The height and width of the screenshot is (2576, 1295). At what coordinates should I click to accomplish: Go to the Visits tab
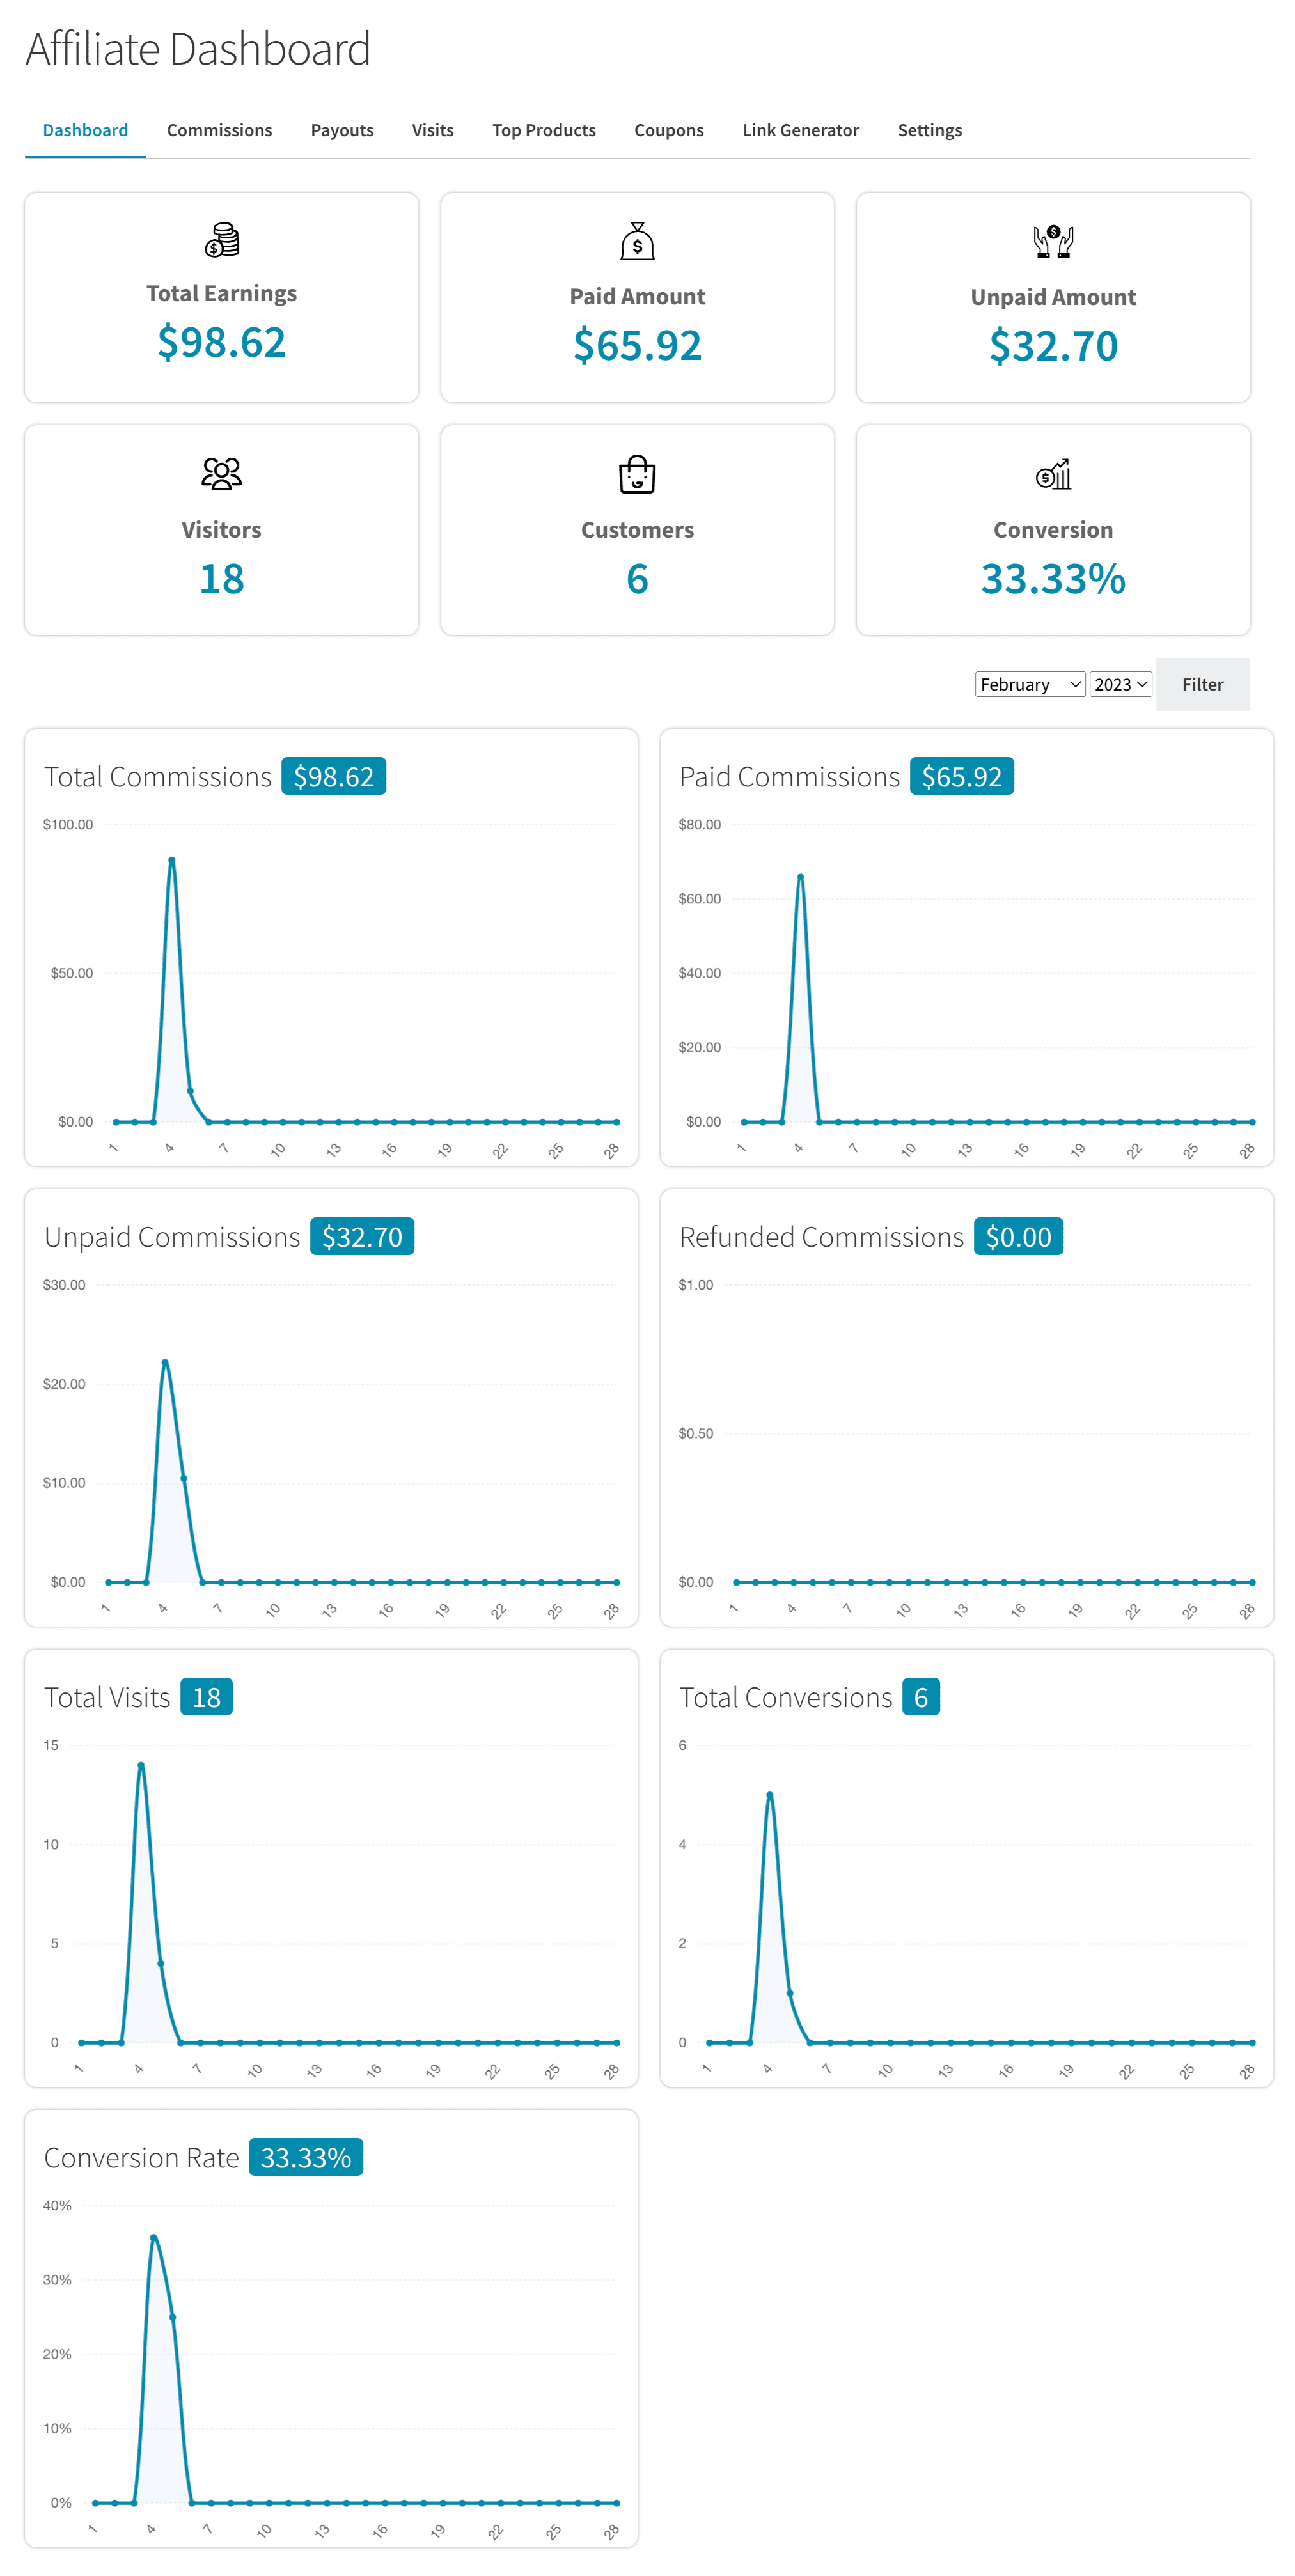coord(432,130)
